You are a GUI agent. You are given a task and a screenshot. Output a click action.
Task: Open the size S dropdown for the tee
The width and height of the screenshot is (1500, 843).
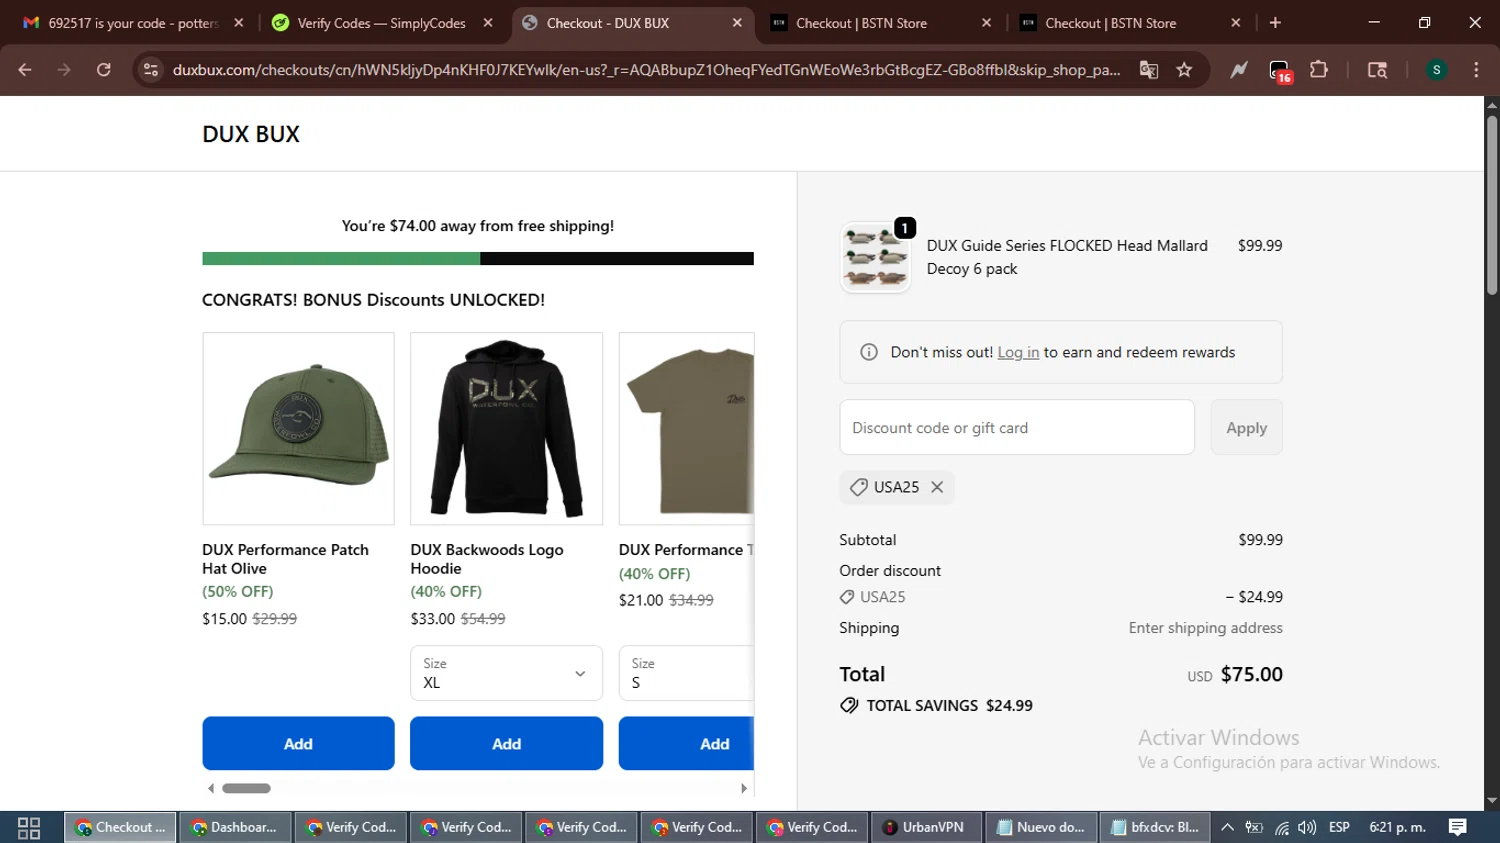pyautogui.click(x=686, y=673)
